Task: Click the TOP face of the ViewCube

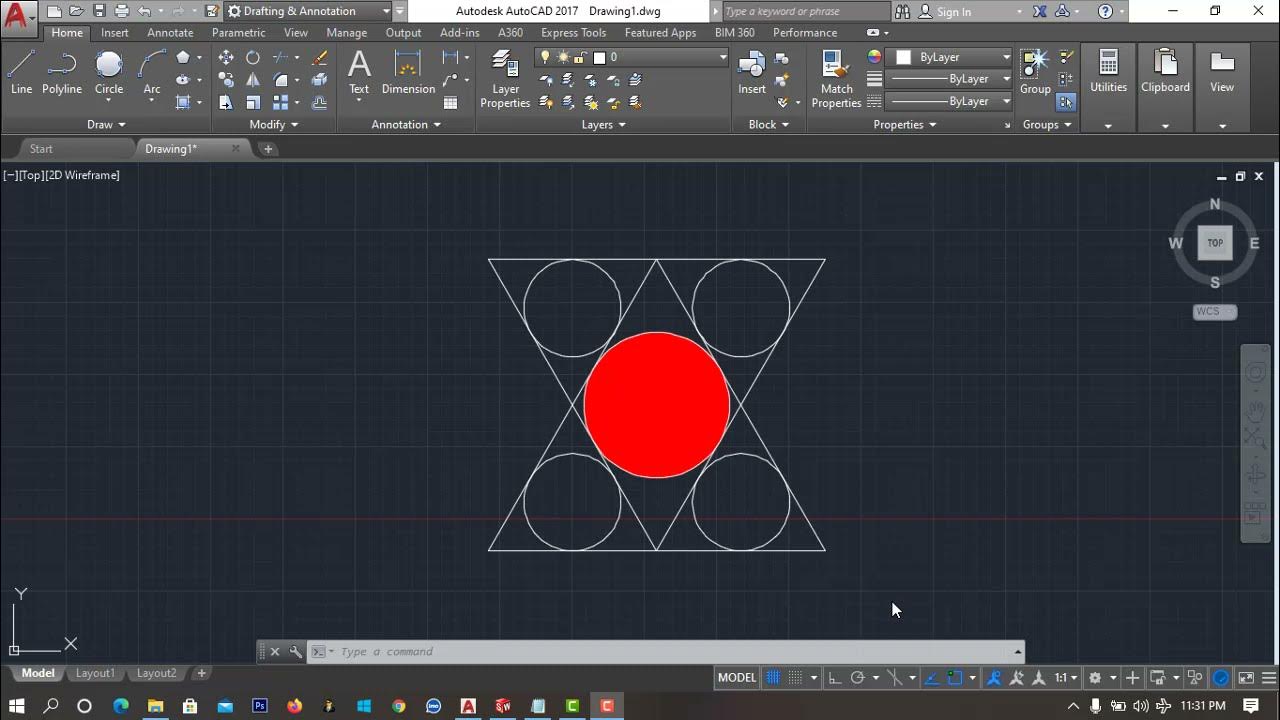Action: coord(1215,242)
